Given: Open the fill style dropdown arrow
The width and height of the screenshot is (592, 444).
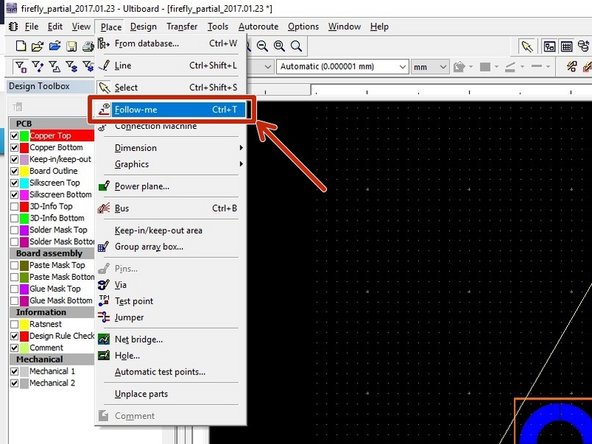Looking at the screenshot, I should 471,67.
